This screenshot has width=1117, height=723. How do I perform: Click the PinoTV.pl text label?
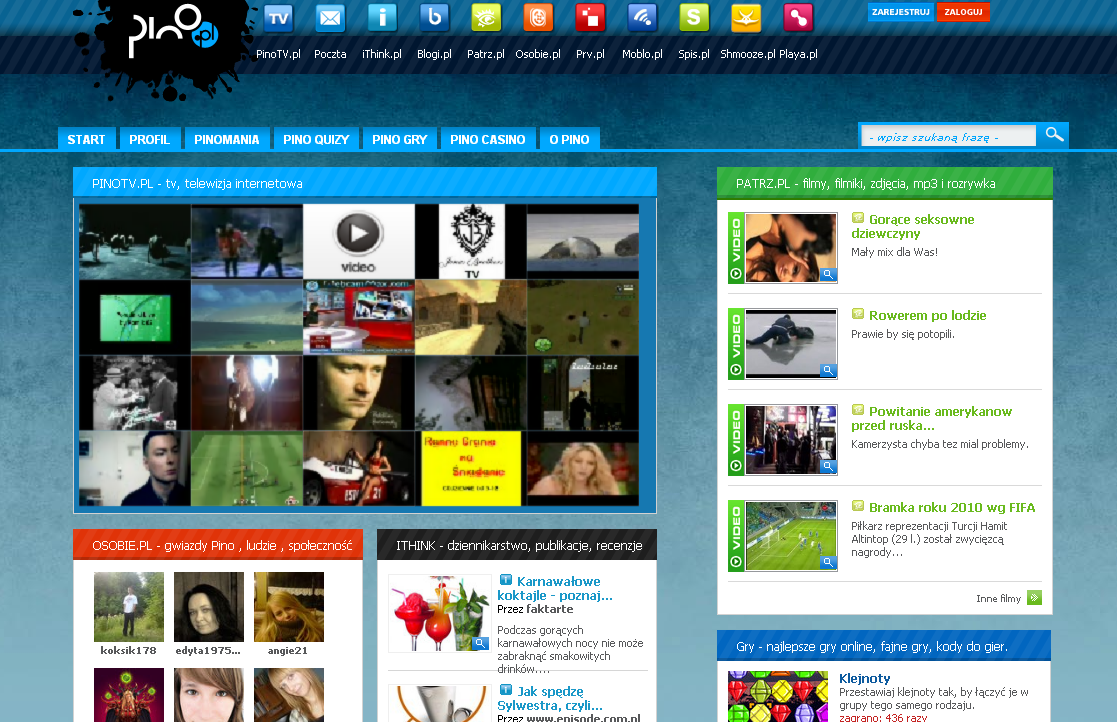click(279, 54)
